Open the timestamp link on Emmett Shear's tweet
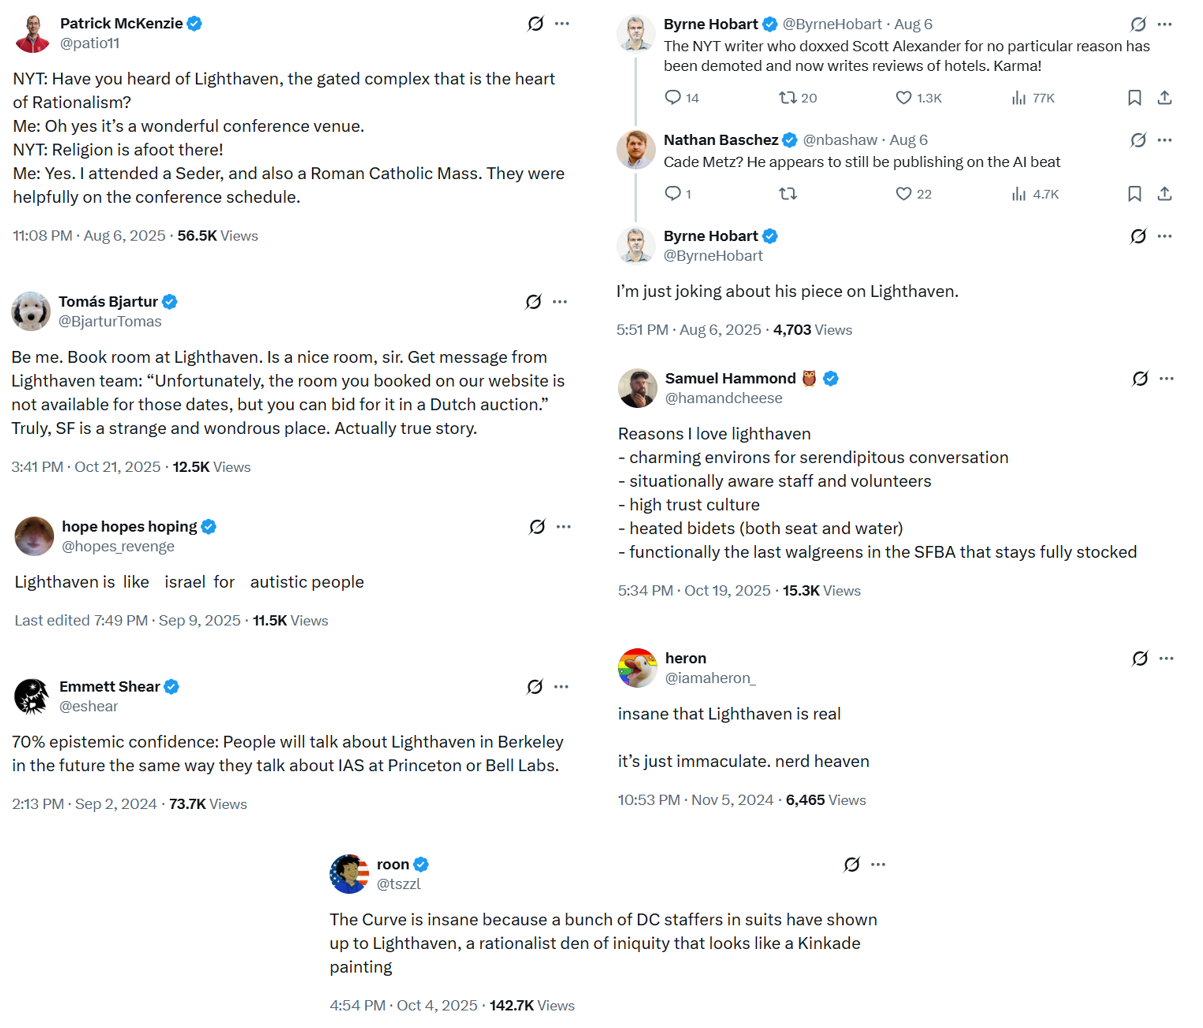The image size is (1203, 1028). point(84,804)
